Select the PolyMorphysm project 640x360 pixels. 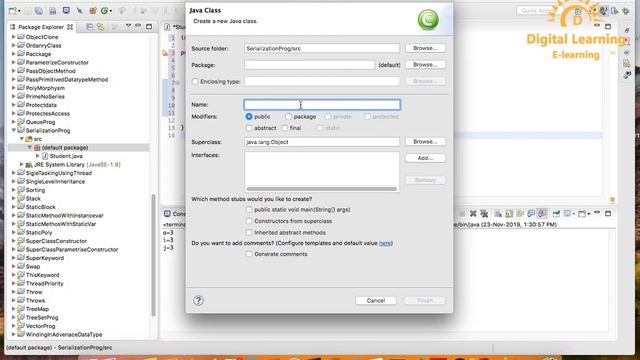[x=45, y=88]
